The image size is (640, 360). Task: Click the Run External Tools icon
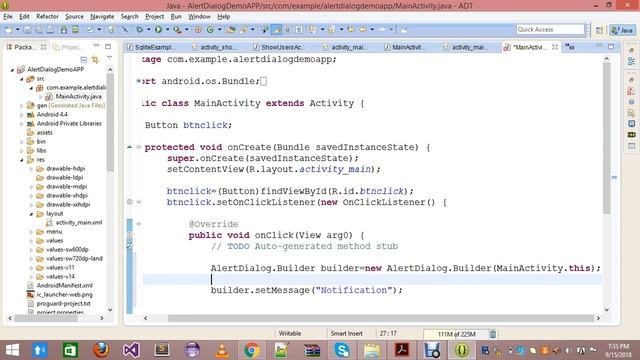(x=177, y=30)
